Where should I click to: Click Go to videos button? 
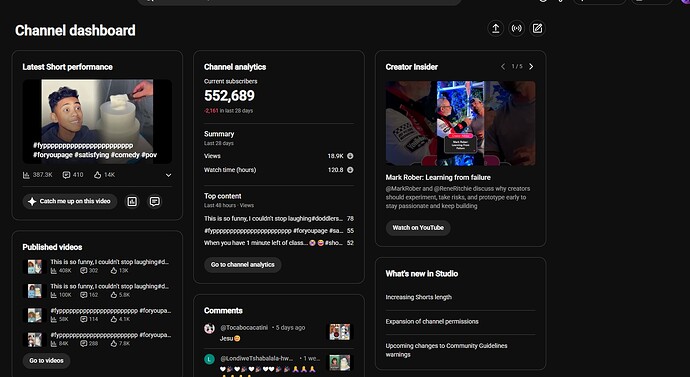click(46, 361)
